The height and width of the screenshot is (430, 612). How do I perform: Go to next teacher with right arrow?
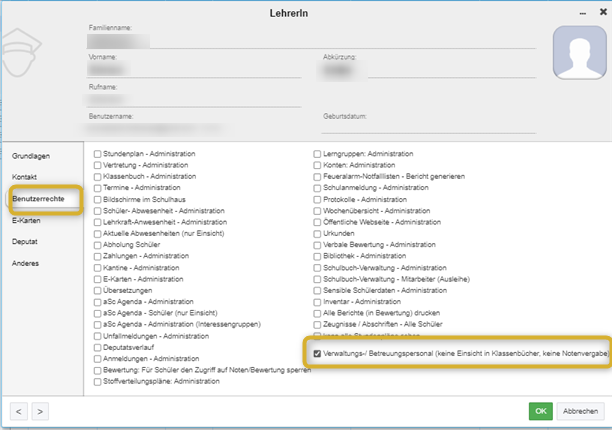pos(40,411)
